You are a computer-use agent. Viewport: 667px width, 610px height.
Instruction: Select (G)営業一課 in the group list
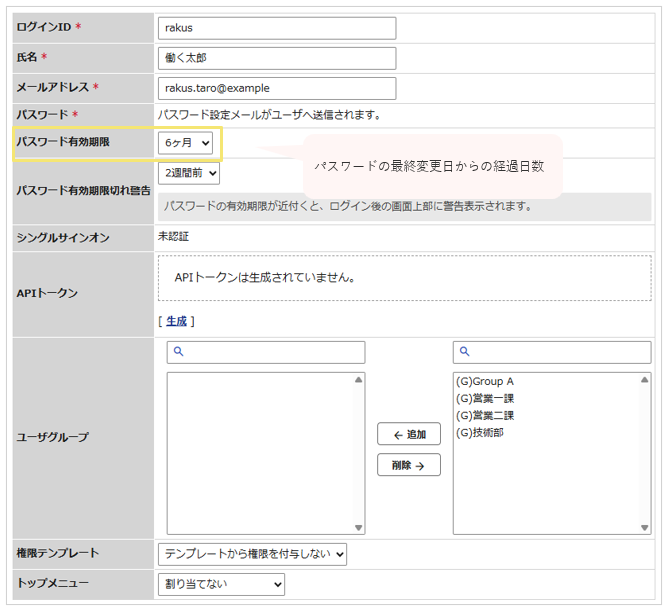click(x=485, y=399)
